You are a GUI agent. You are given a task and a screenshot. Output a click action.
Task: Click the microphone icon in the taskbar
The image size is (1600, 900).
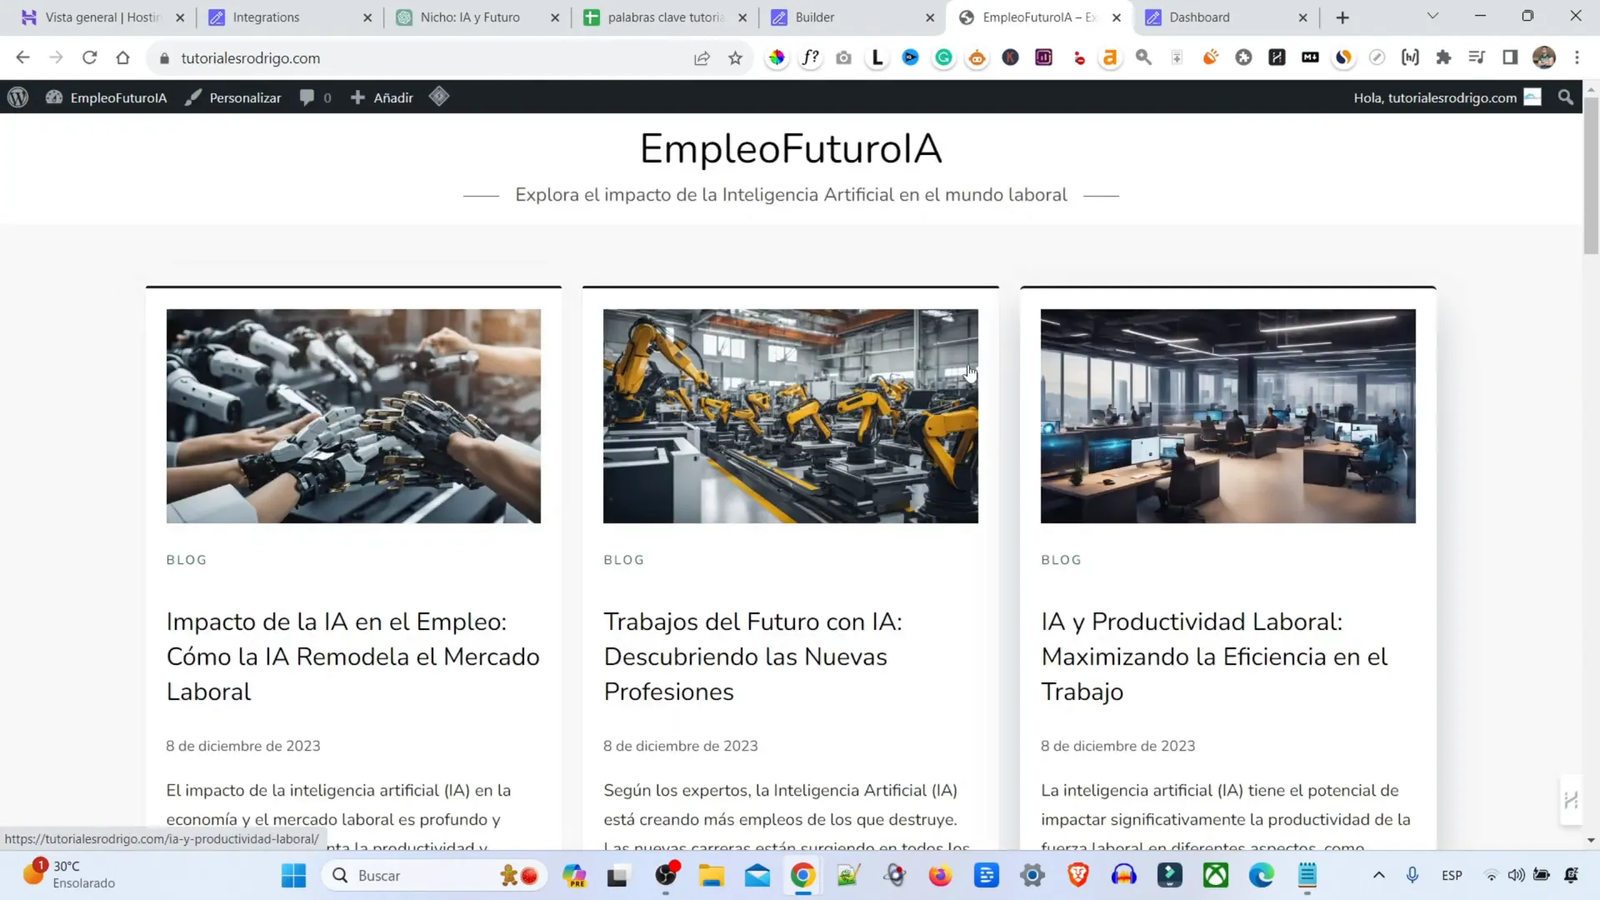(x=1412, y=875)
